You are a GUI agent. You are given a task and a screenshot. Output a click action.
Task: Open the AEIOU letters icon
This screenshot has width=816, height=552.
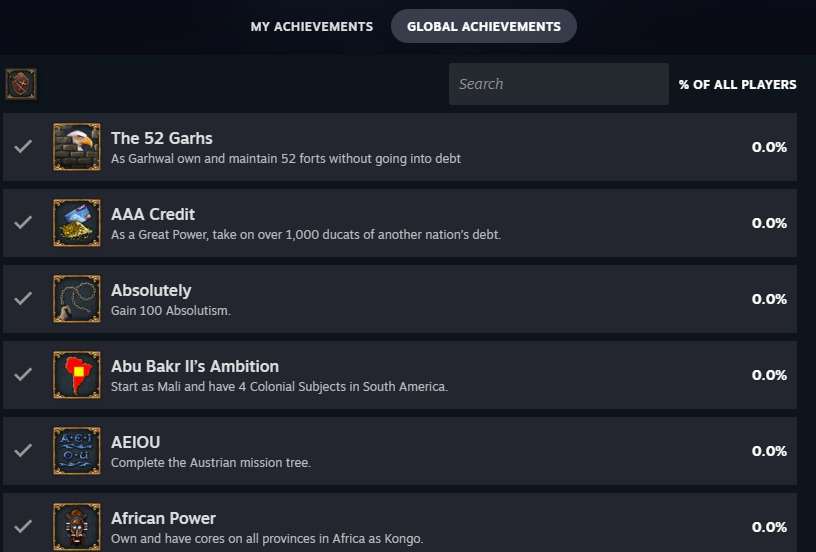pyautogui.click(x=76, y=451)
